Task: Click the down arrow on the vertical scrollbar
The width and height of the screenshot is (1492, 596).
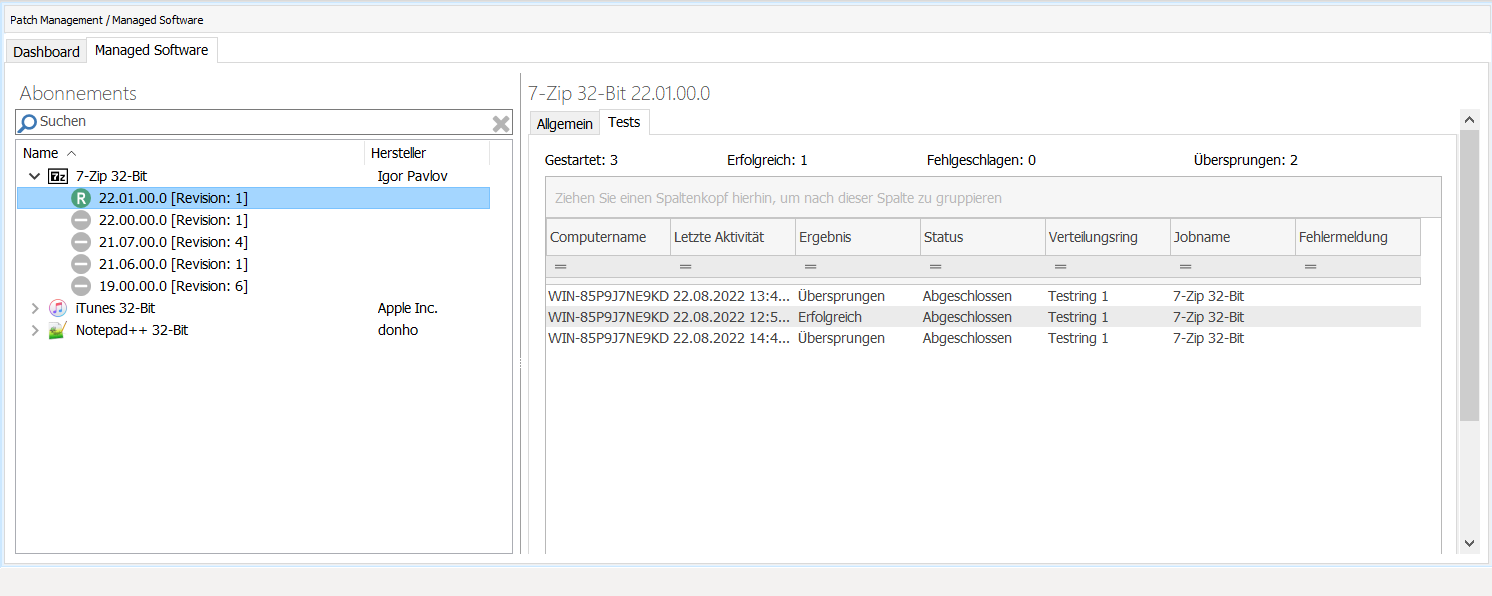Action: click(x=1470, y=542)
